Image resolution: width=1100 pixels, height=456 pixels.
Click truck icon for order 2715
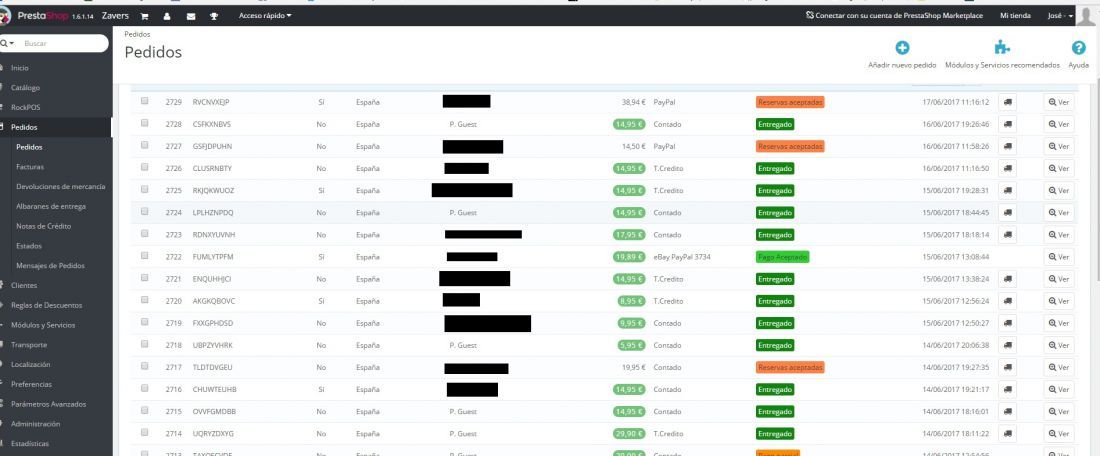[1007, 411]
